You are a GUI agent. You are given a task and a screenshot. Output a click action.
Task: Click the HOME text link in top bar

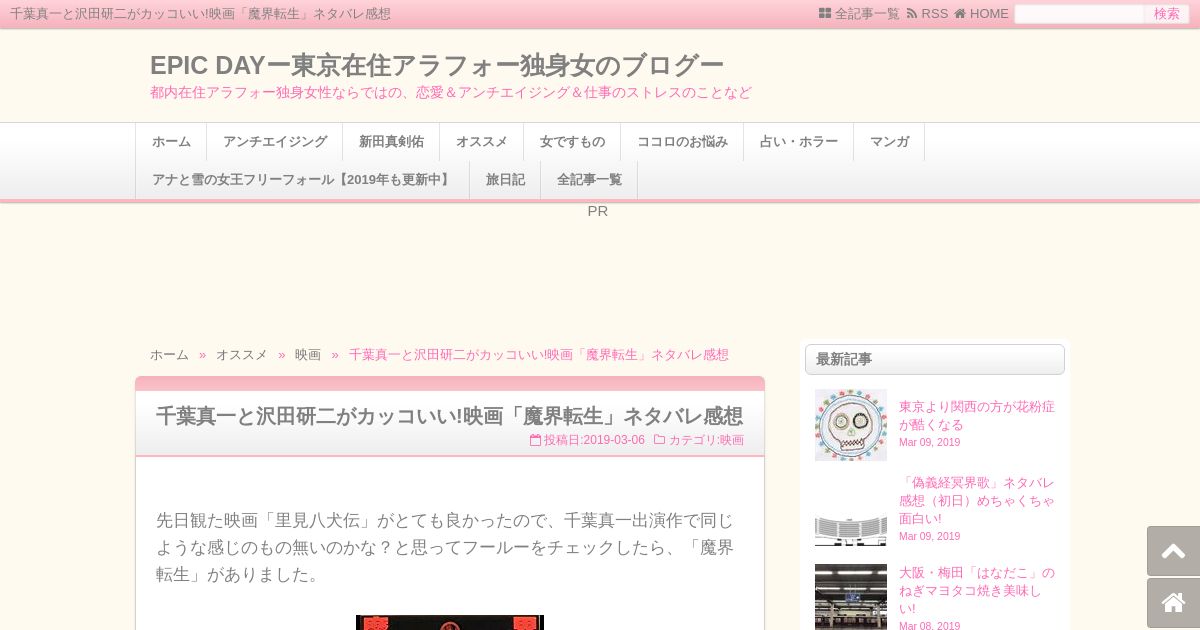(x=989, y=14)
